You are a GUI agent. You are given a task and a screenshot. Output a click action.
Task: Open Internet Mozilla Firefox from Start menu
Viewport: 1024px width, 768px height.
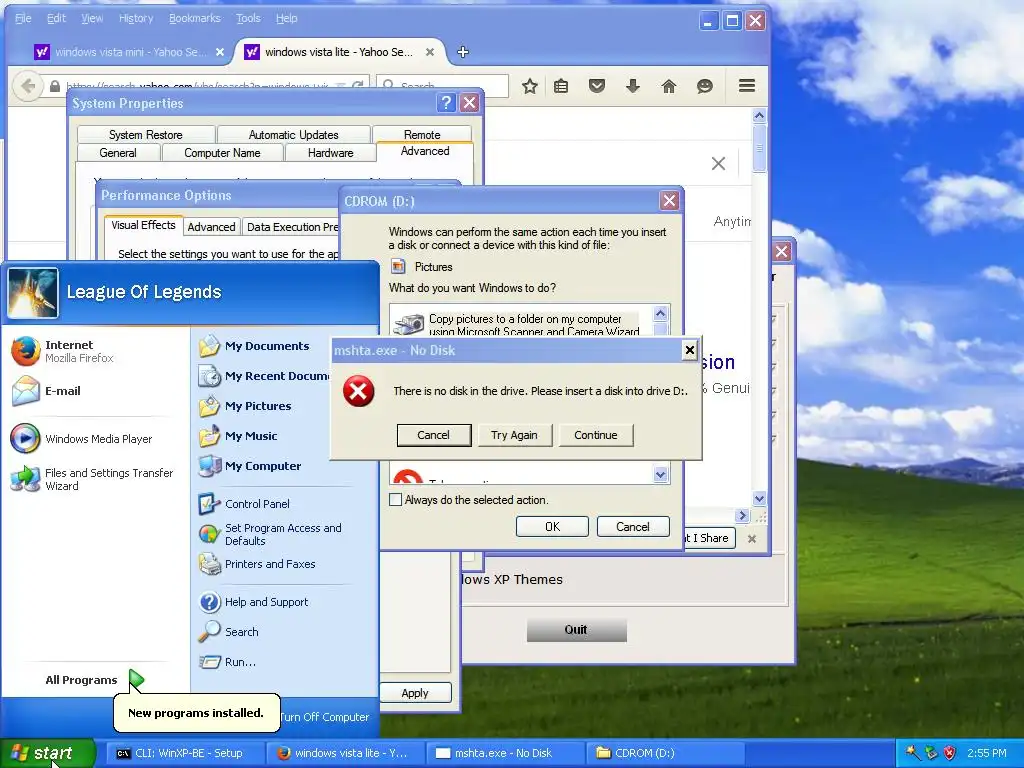pyautogui.click(x=63, y=351)
